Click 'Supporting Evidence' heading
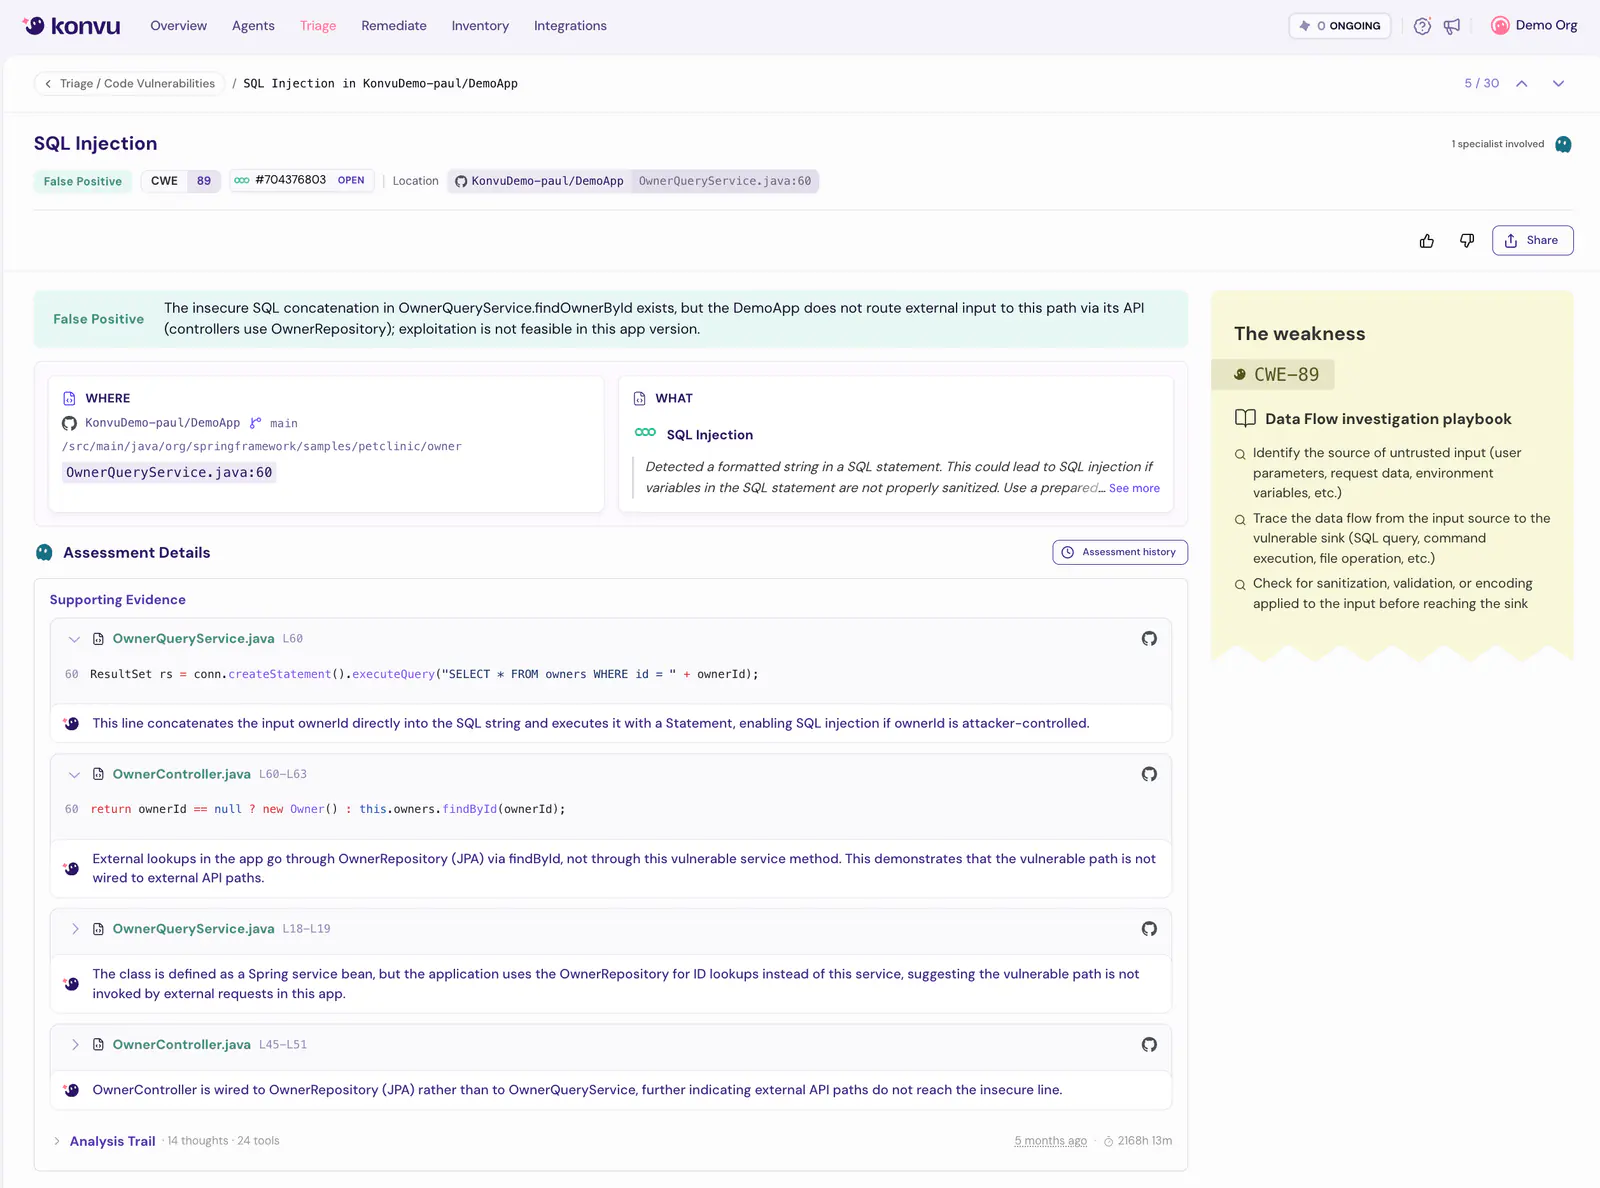The width and height of the screenshot is (1600, 1188). pyautogui.click(x=118, y=600)
